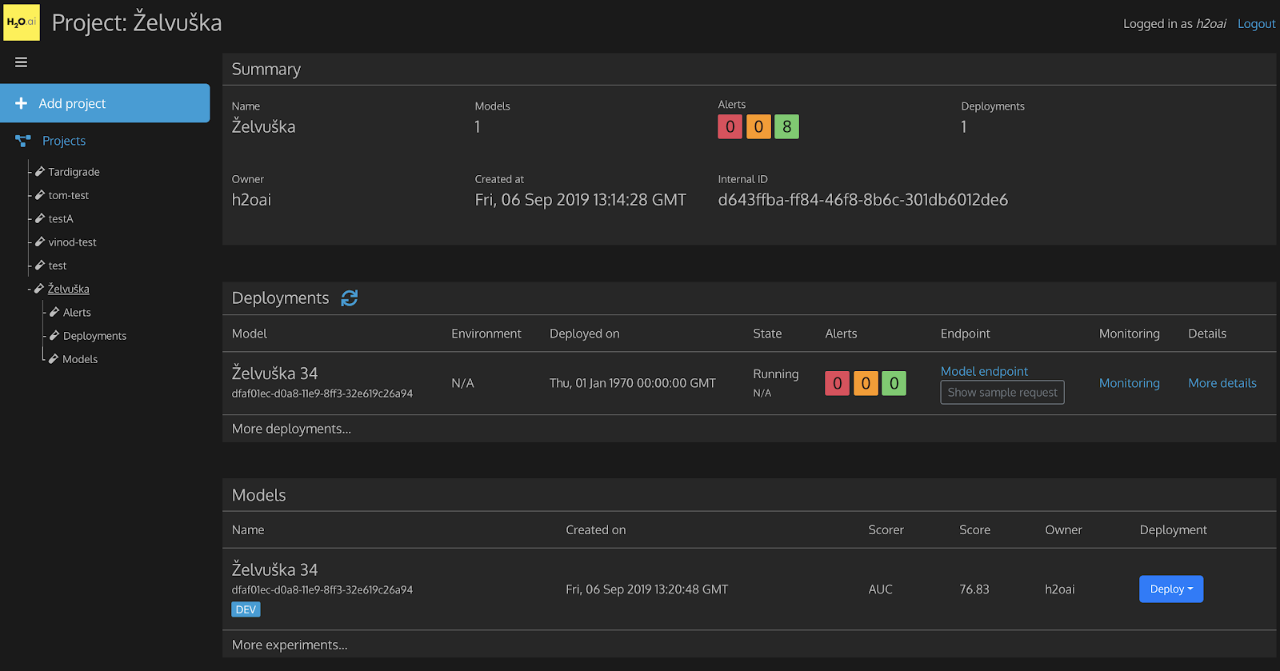Toggle the hamburger sidebar menu

[x=21, y=62]
